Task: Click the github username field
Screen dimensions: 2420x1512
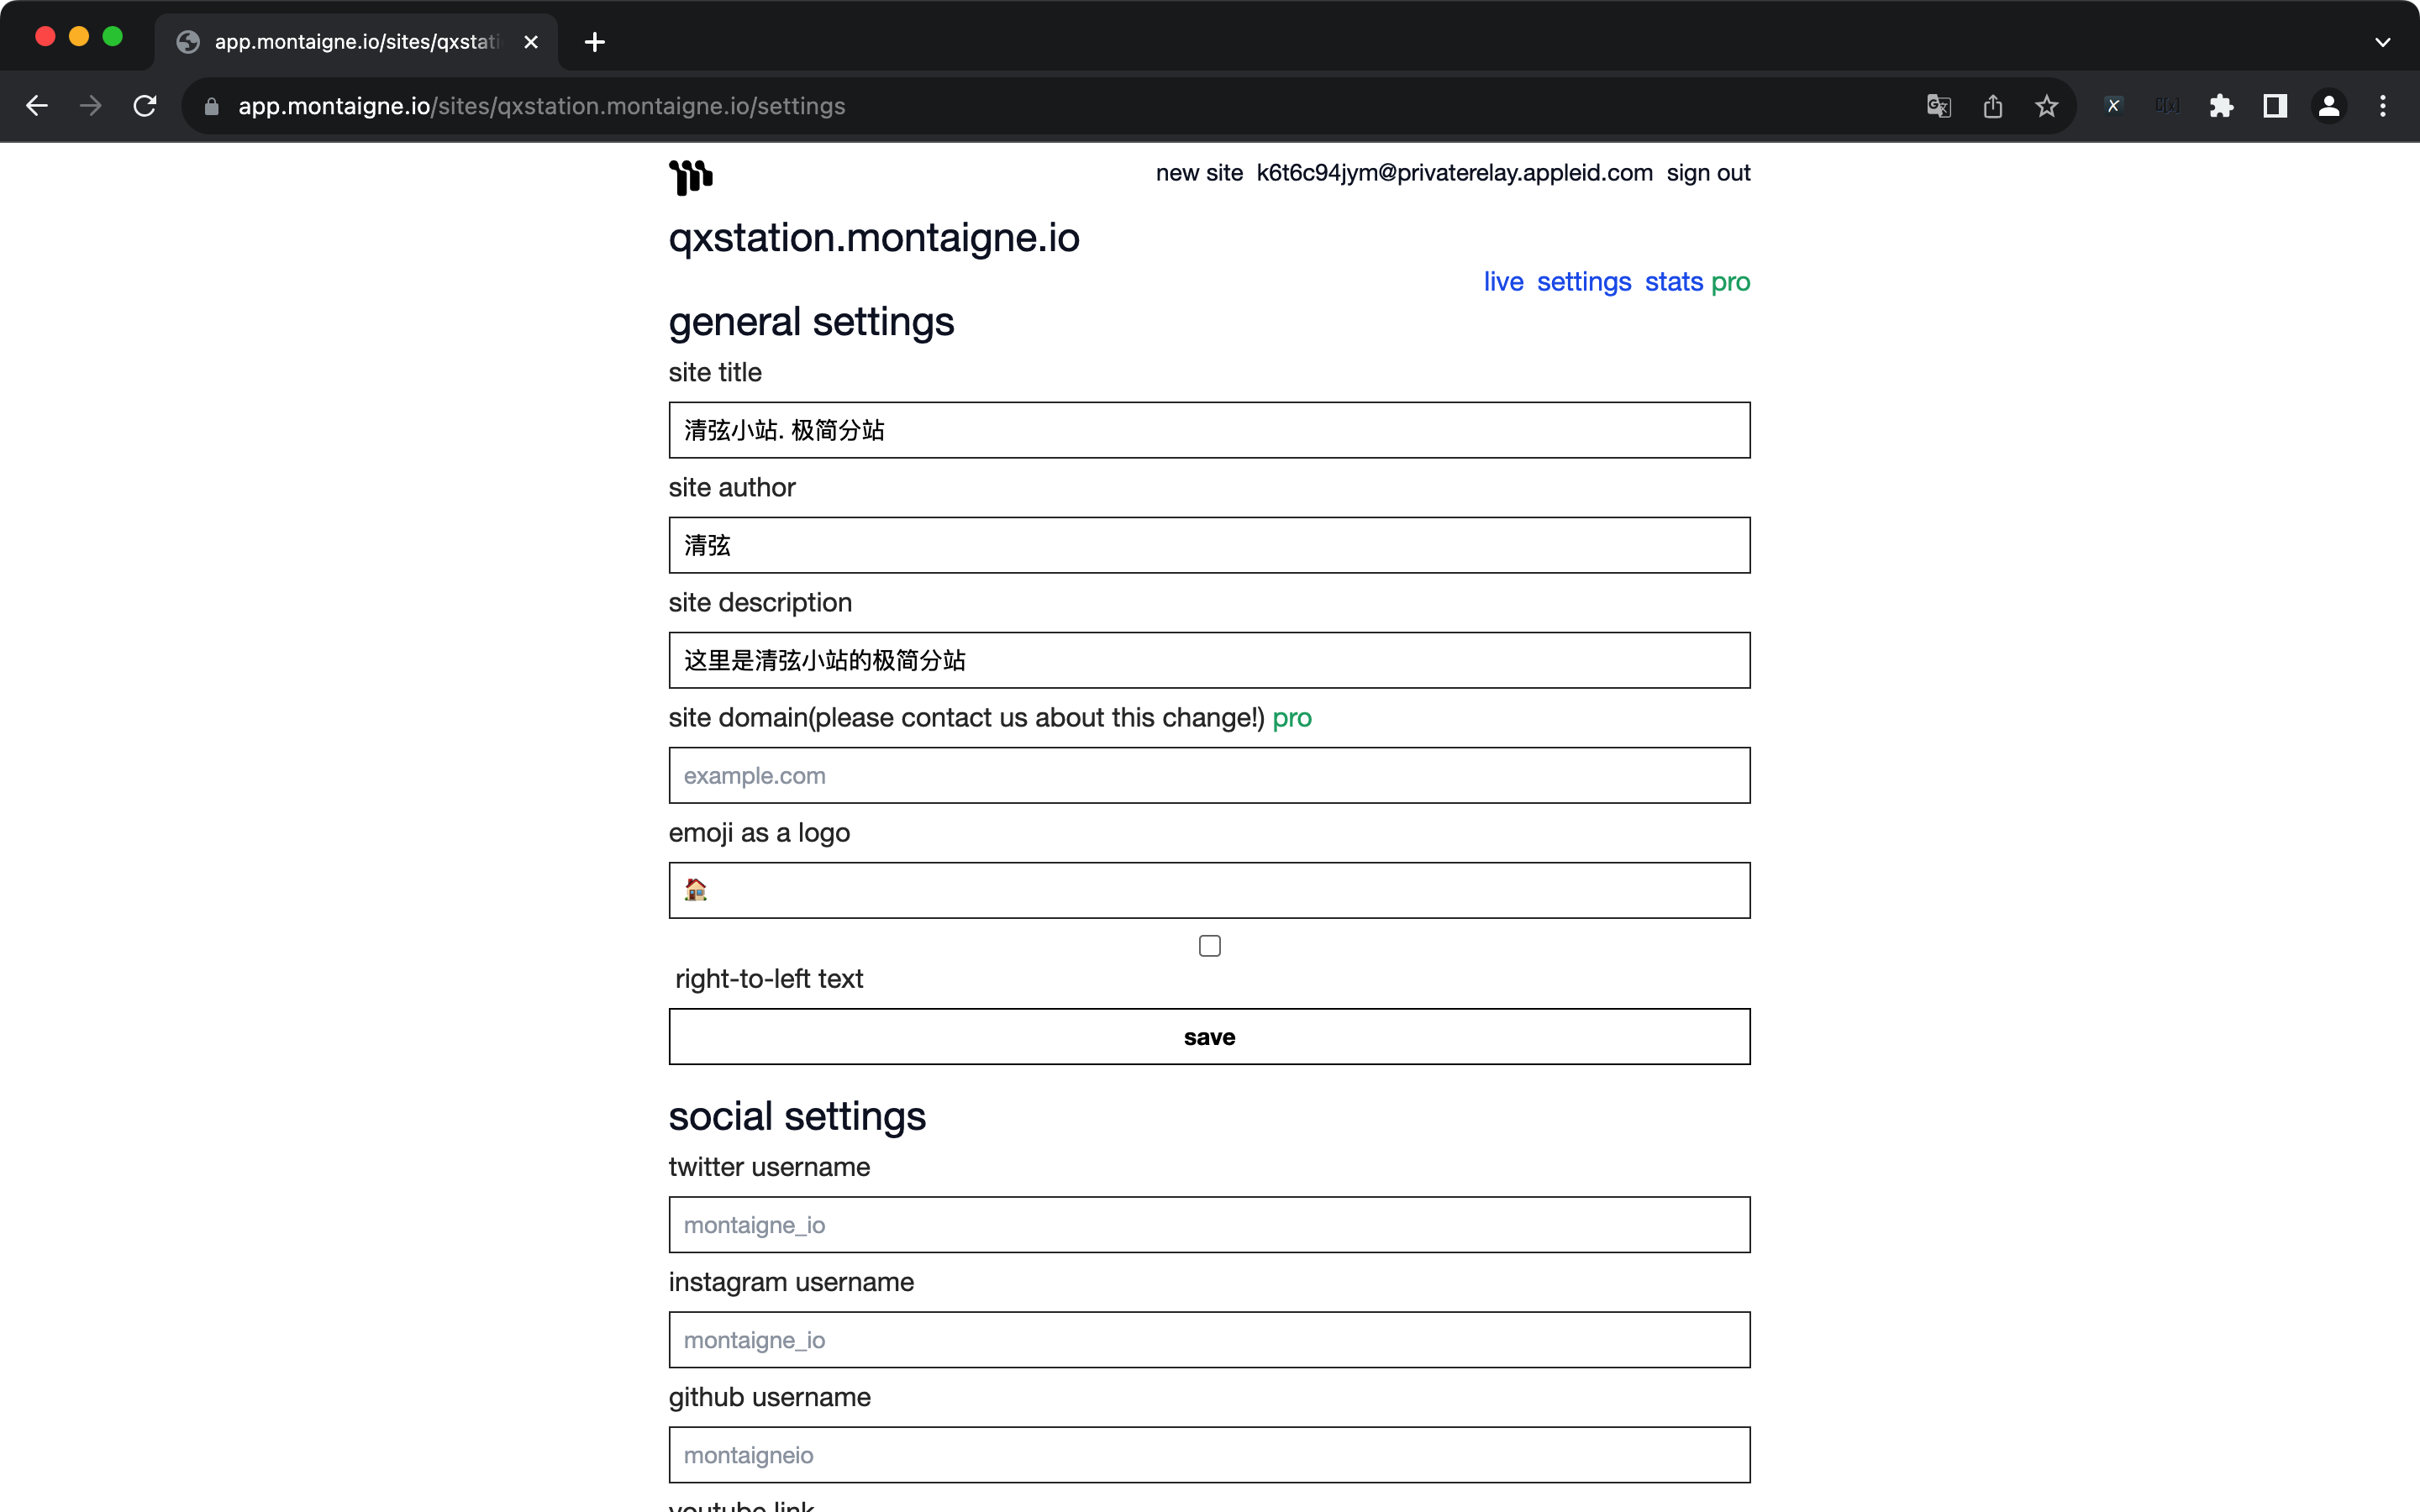Action: coord(1209,1455)
